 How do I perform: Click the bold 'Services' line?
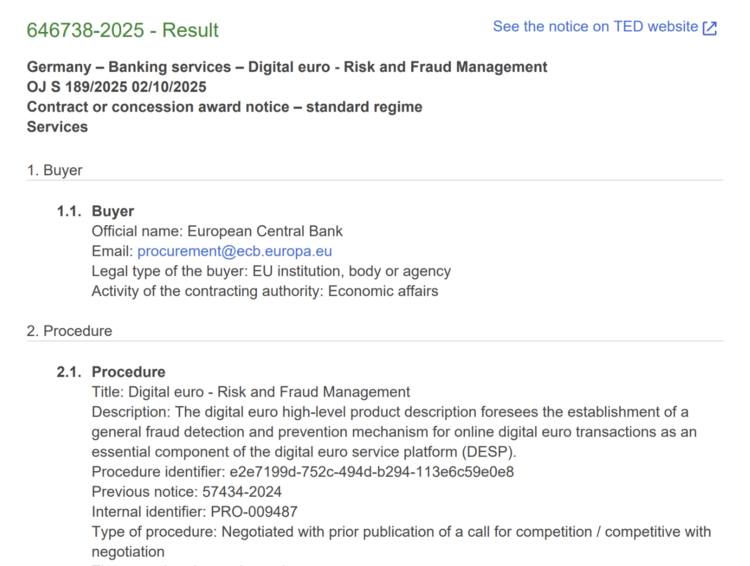tap(57, 127)
